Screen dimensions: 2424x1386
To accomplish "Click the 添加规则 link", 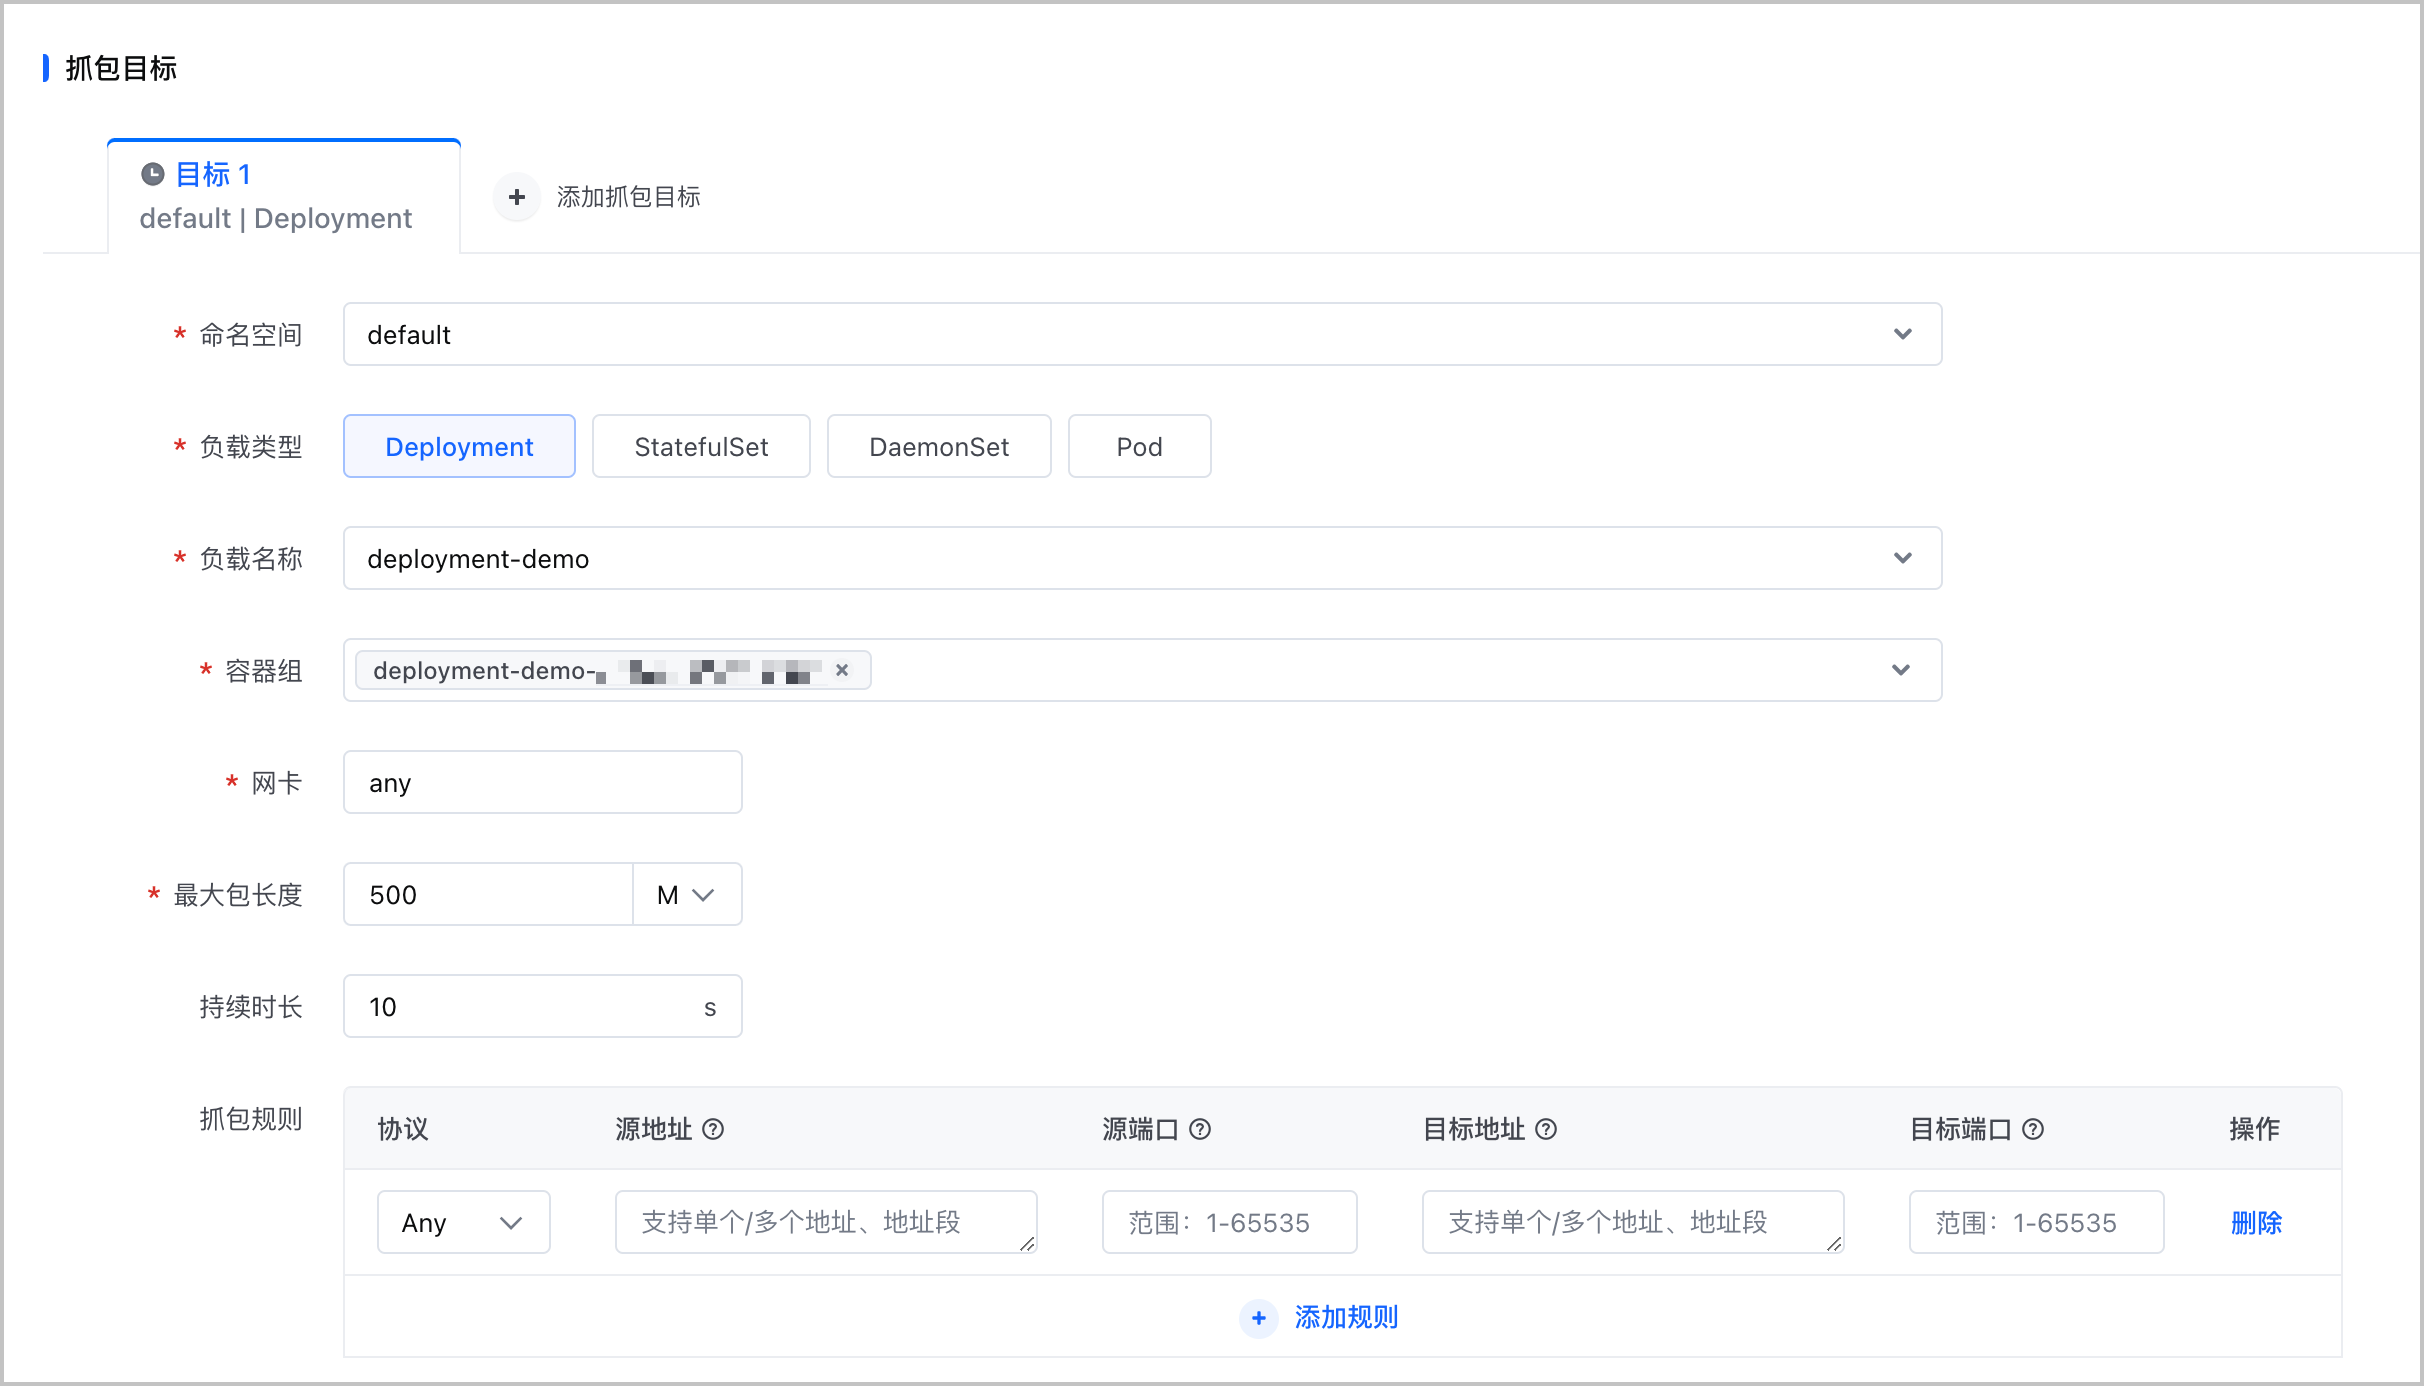I will click(x=1346, y=1318).
